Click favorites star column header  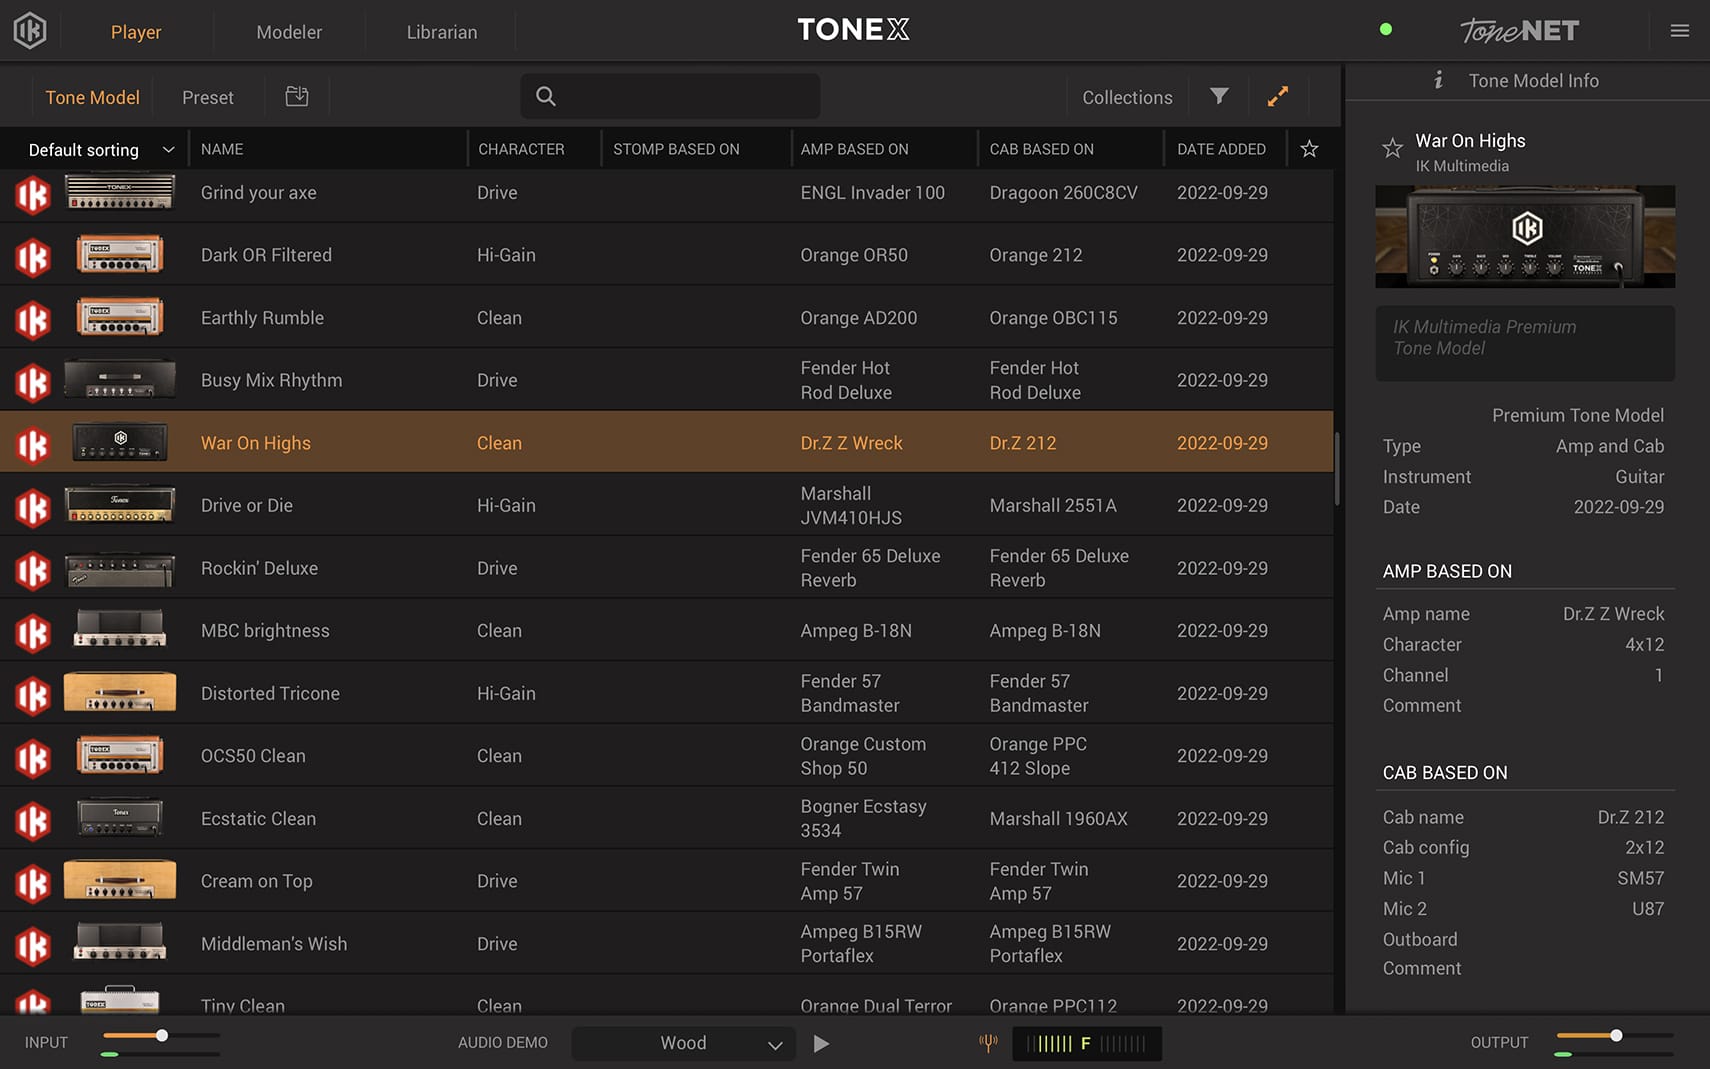click(1309, 149)
